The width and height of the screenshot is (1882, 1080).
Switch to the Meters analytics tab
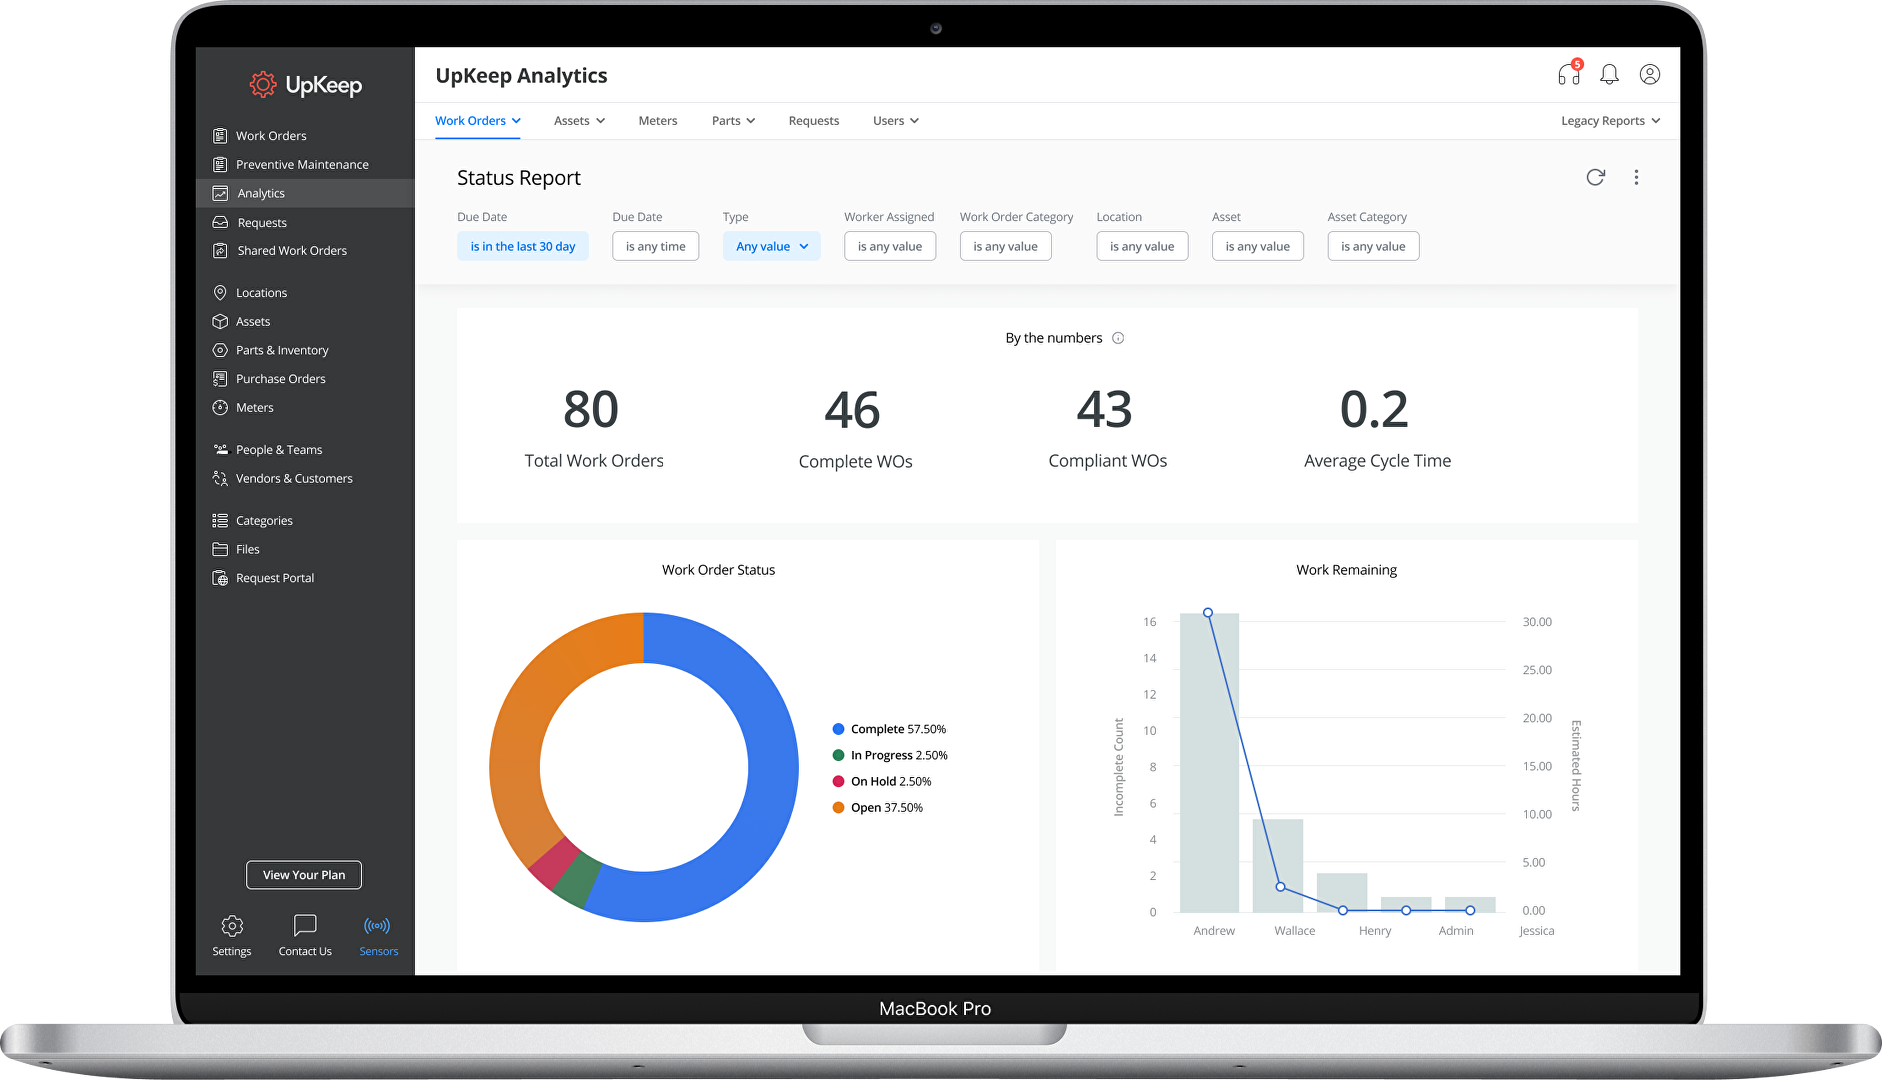658,121
